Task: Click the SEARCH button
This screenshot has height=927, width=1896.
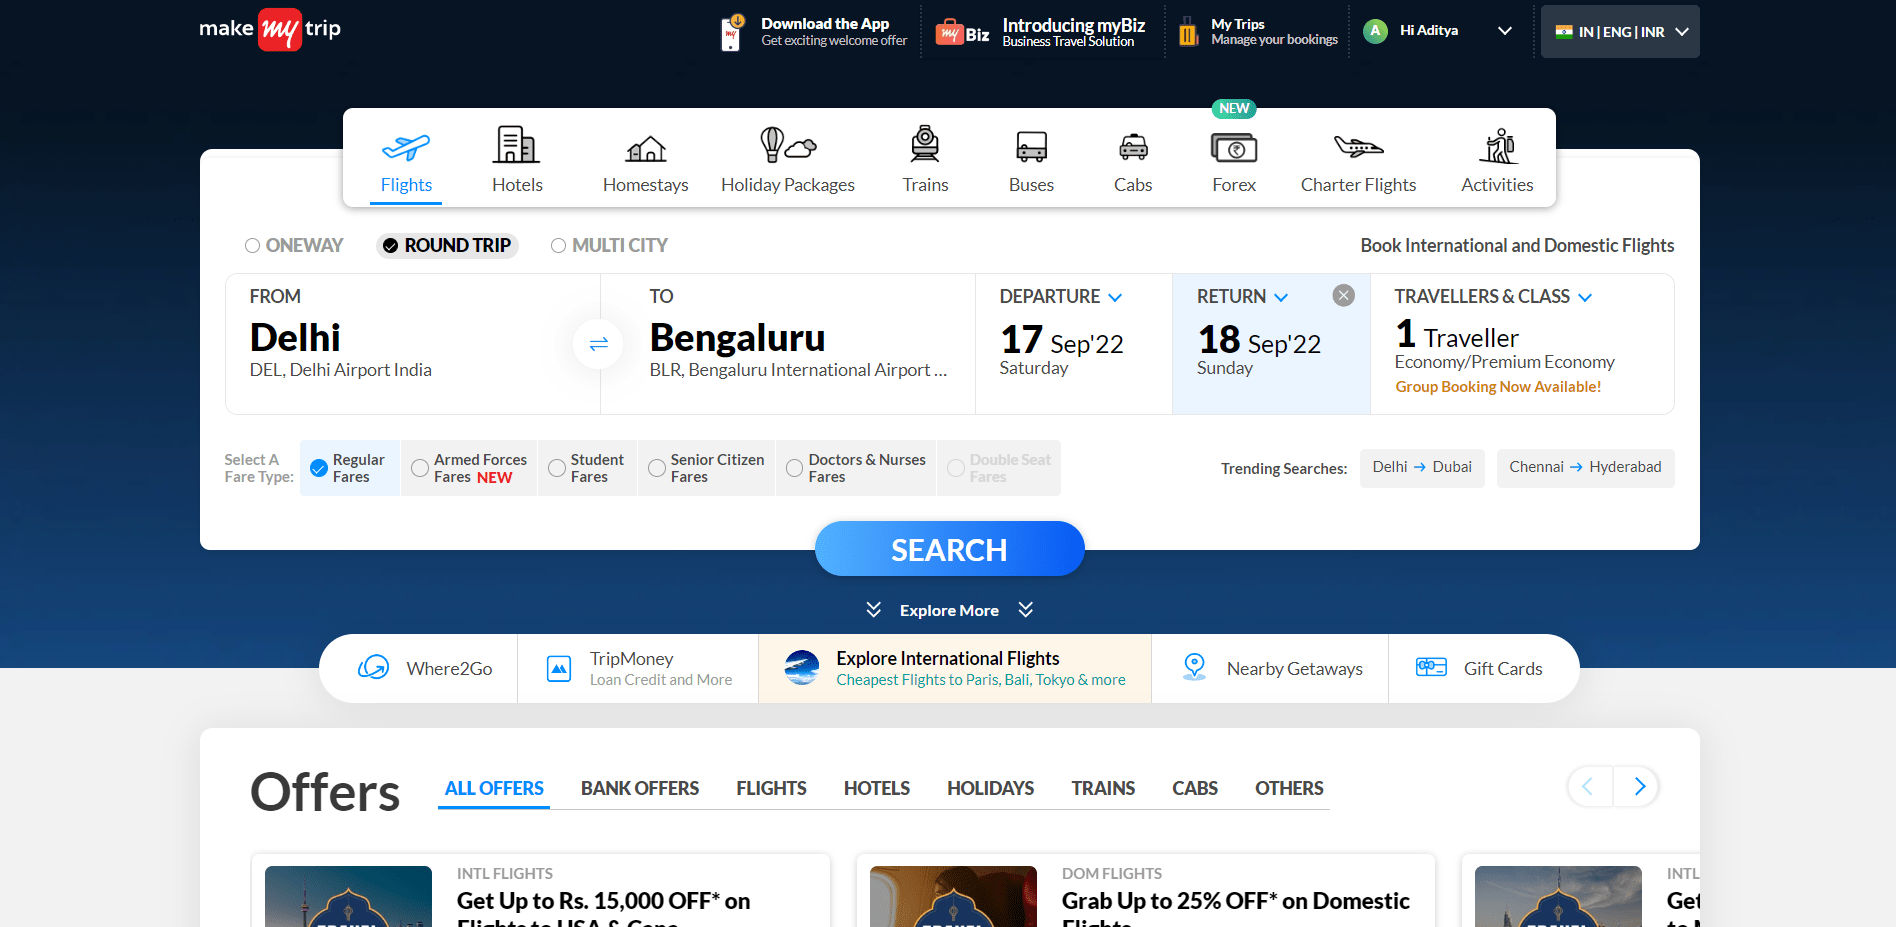Action: click(x=949, y=549)
